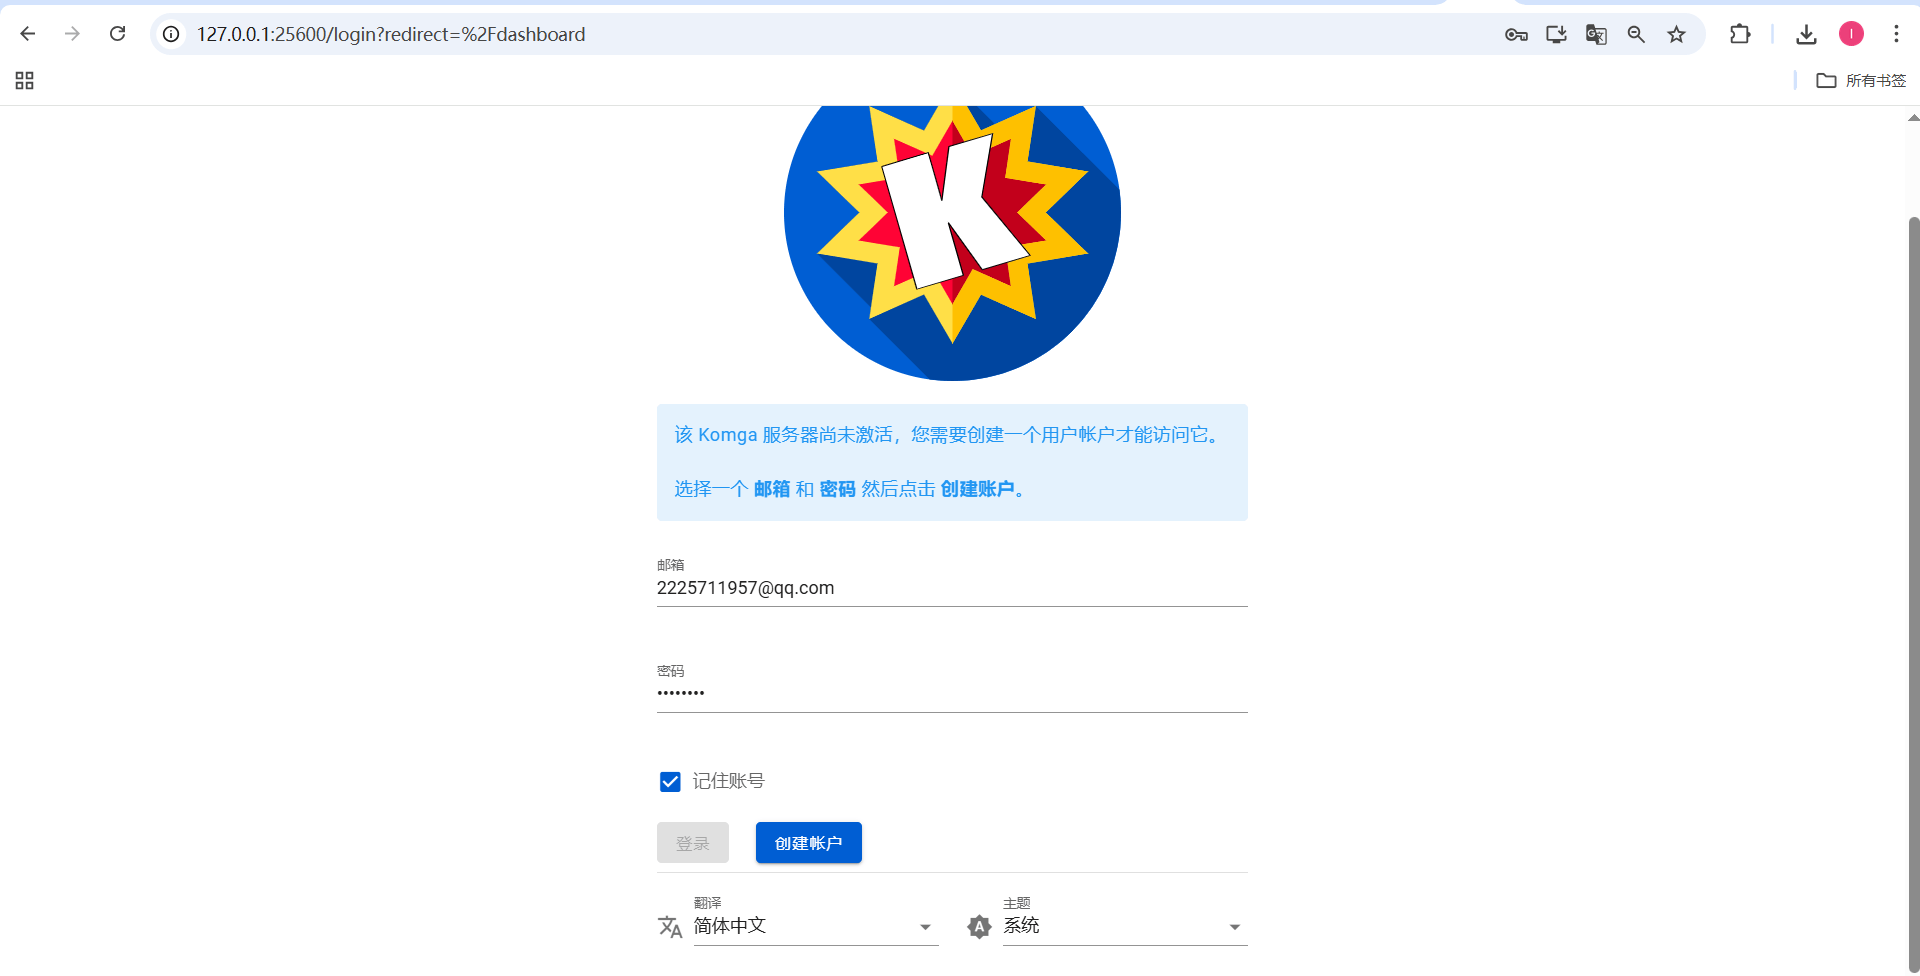Expand the 系统 theme dropdown

[1125, 926]
